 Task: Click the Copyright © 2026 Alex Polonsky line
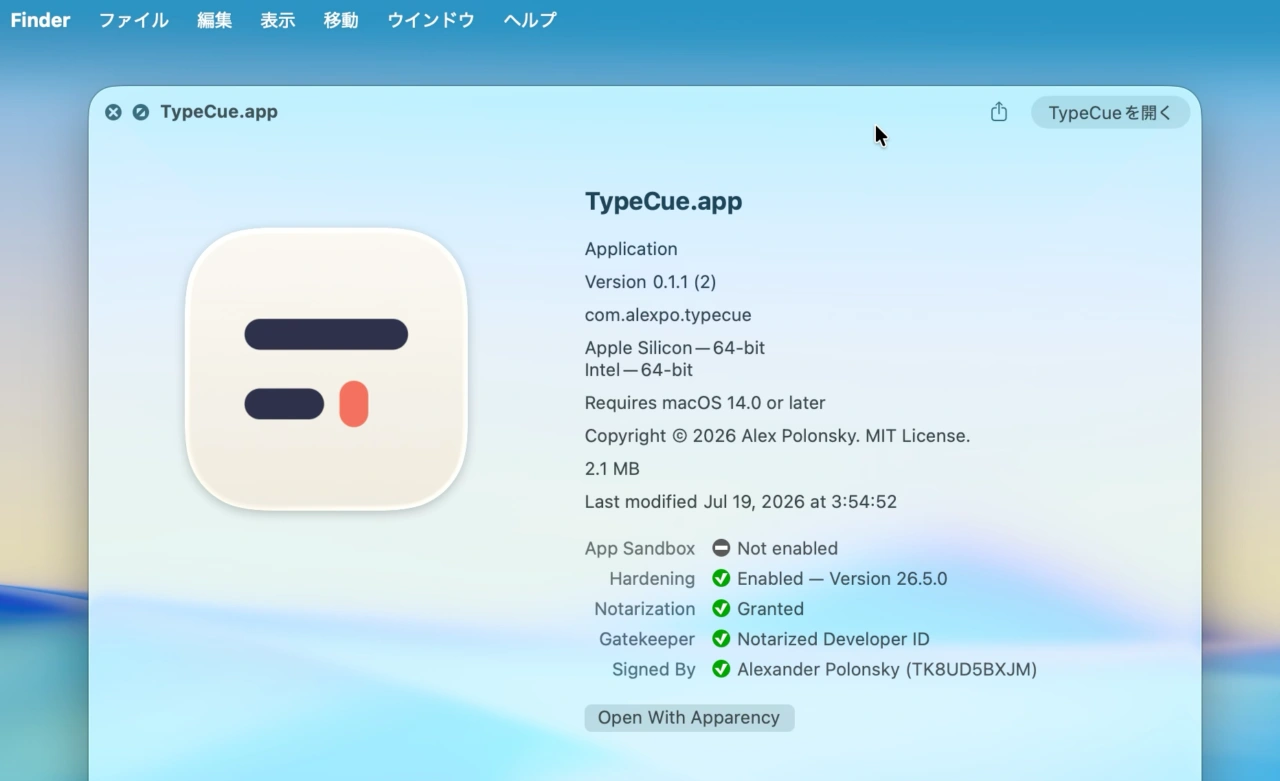click(x=777, y=436)
